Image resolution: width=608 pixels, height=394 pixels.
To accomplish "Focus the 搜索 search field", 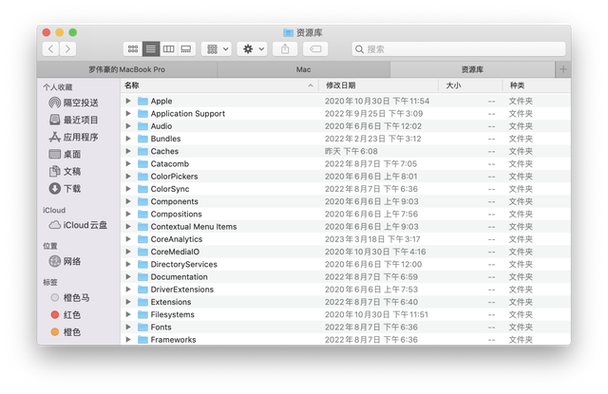I will (x=459, y=49).
